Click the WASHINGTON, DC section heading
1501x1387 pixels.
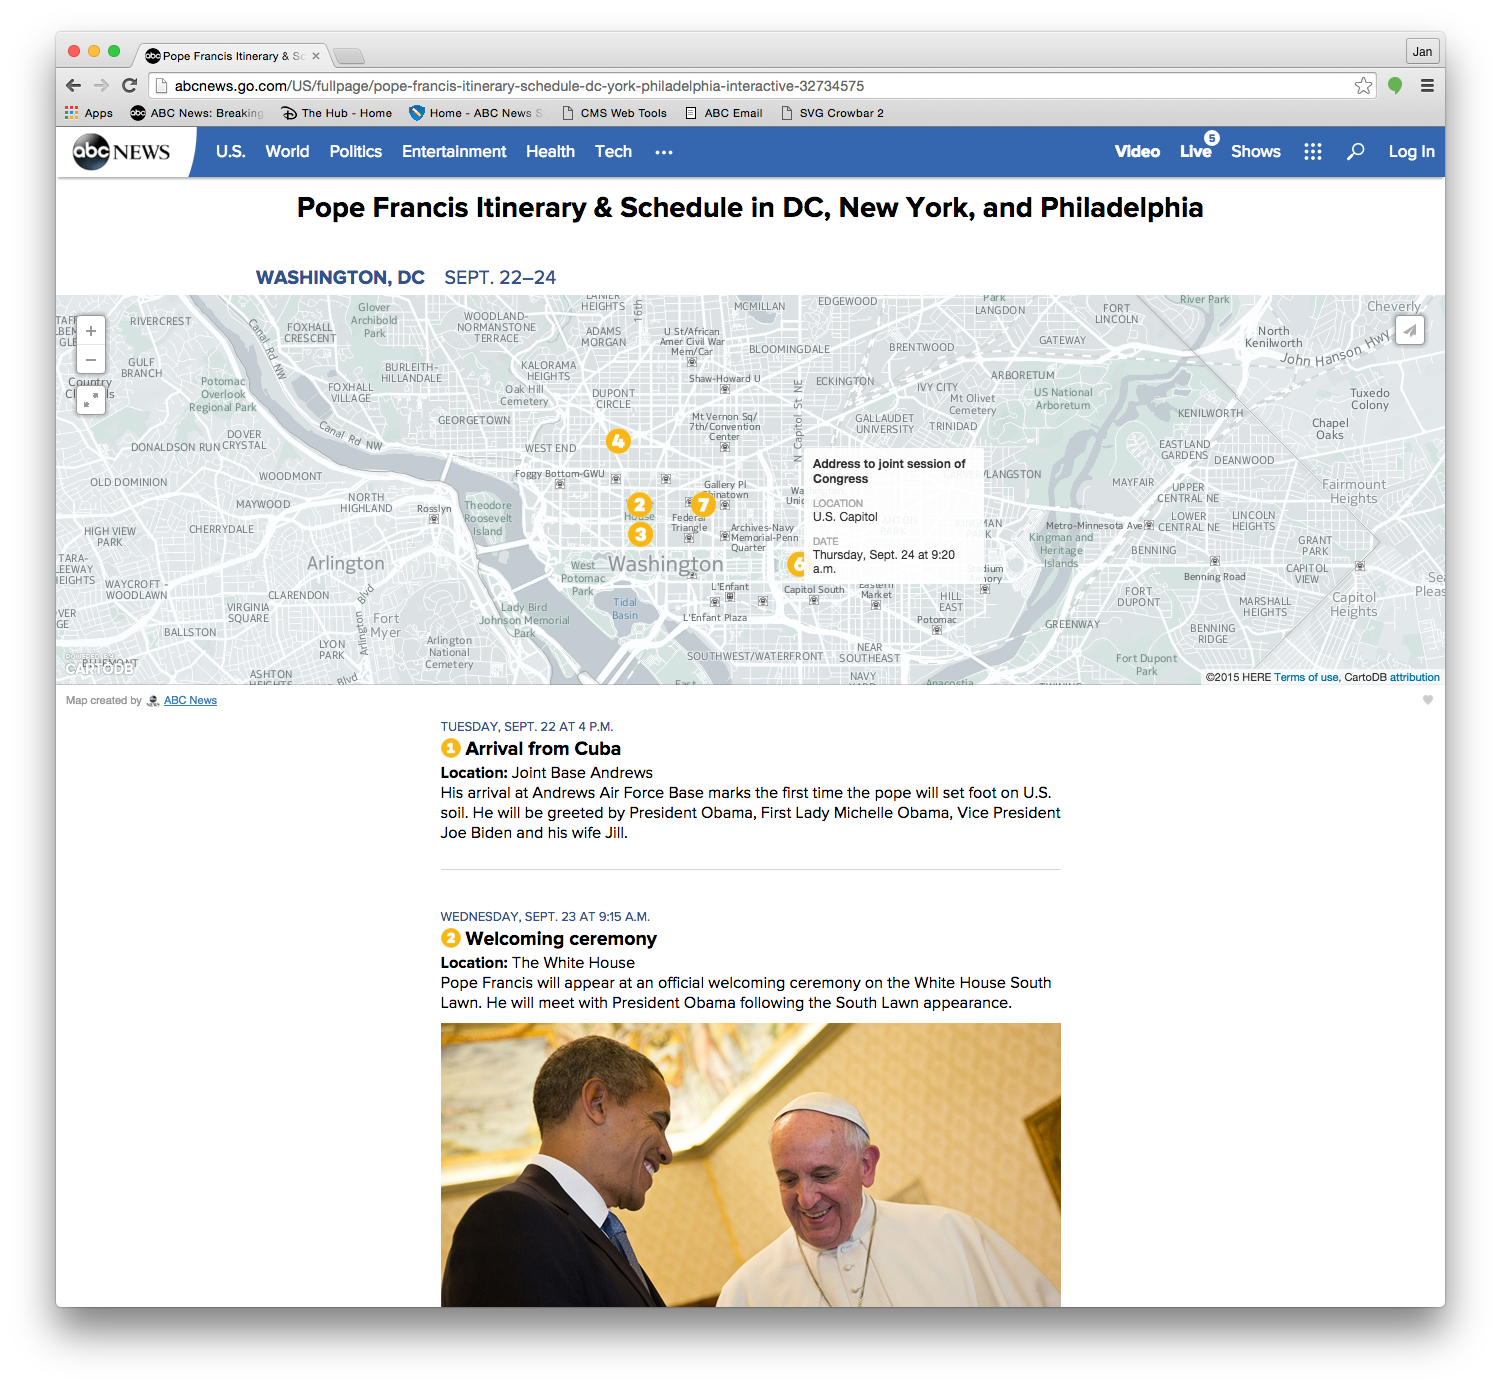pyautogui.click(x=340, y=278)
